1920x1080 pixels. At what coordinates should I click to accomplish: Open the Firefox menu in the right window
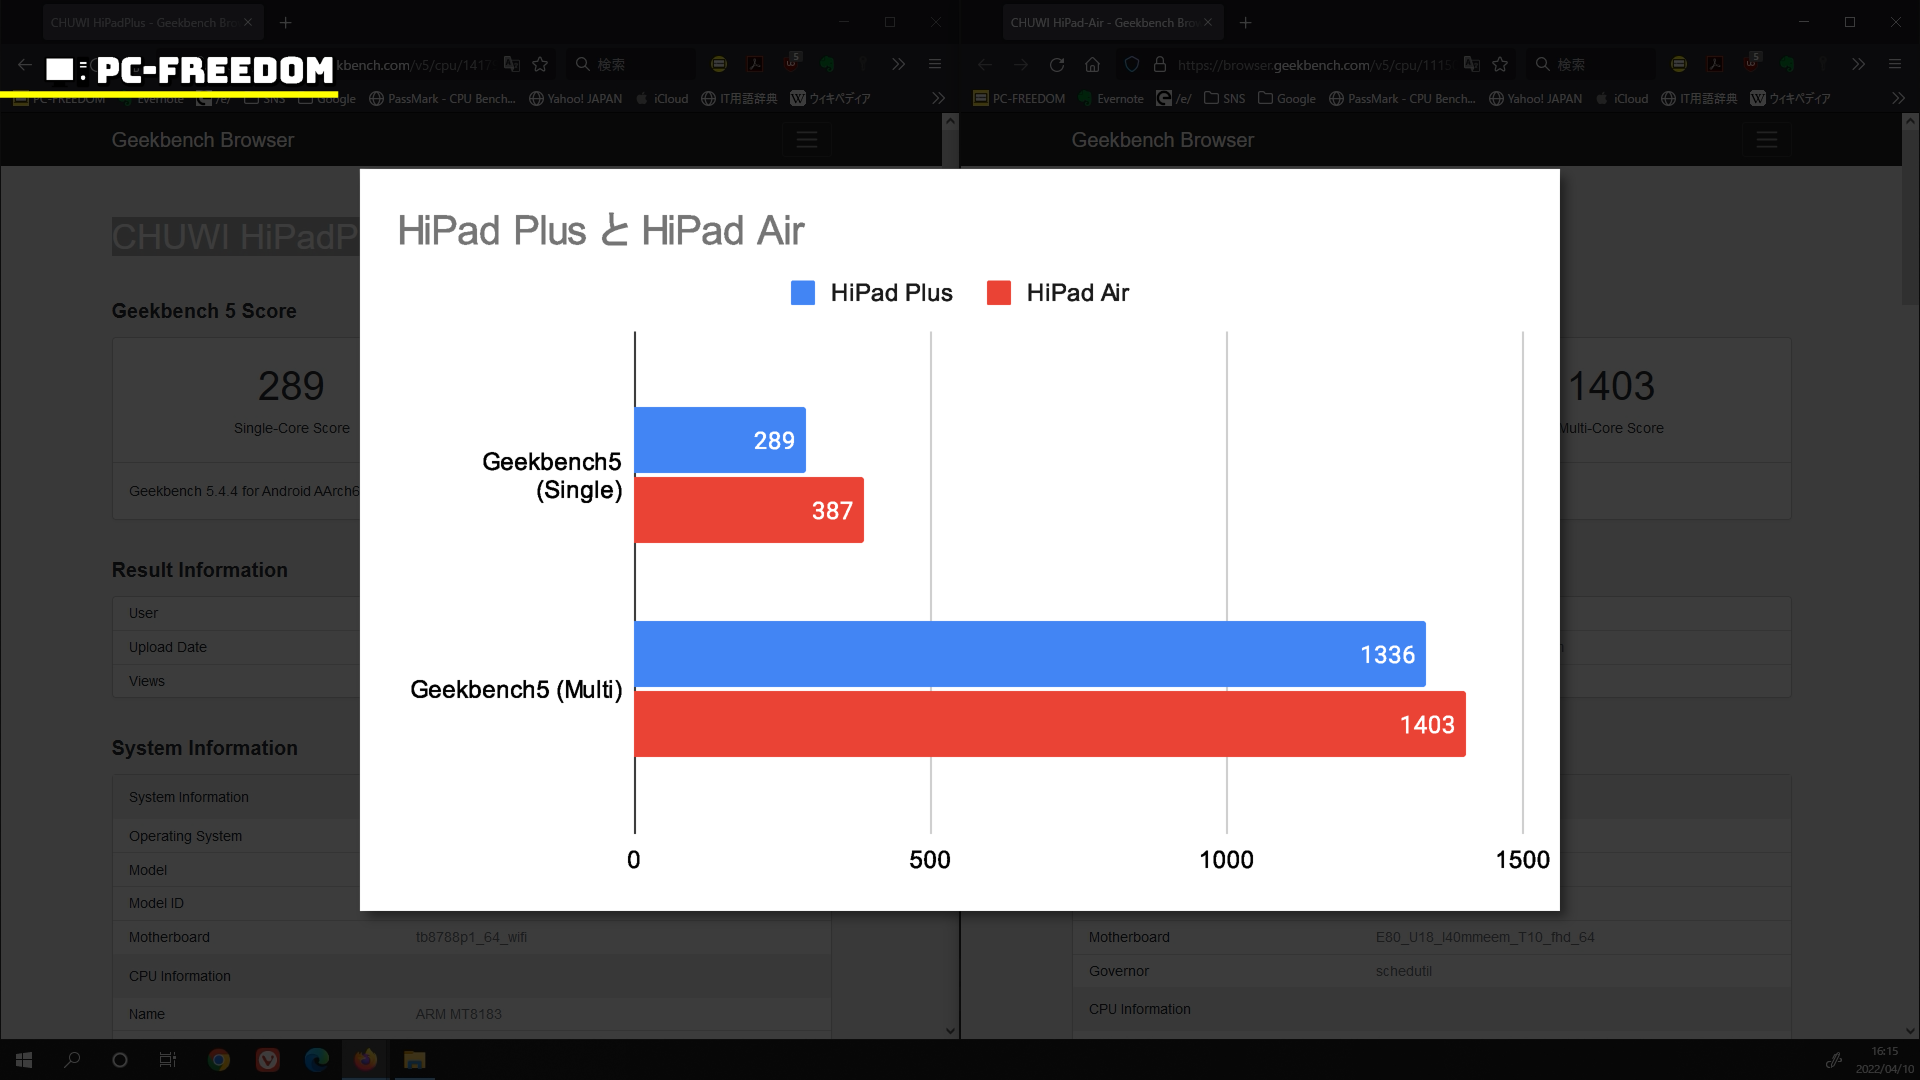point(1894,65)
